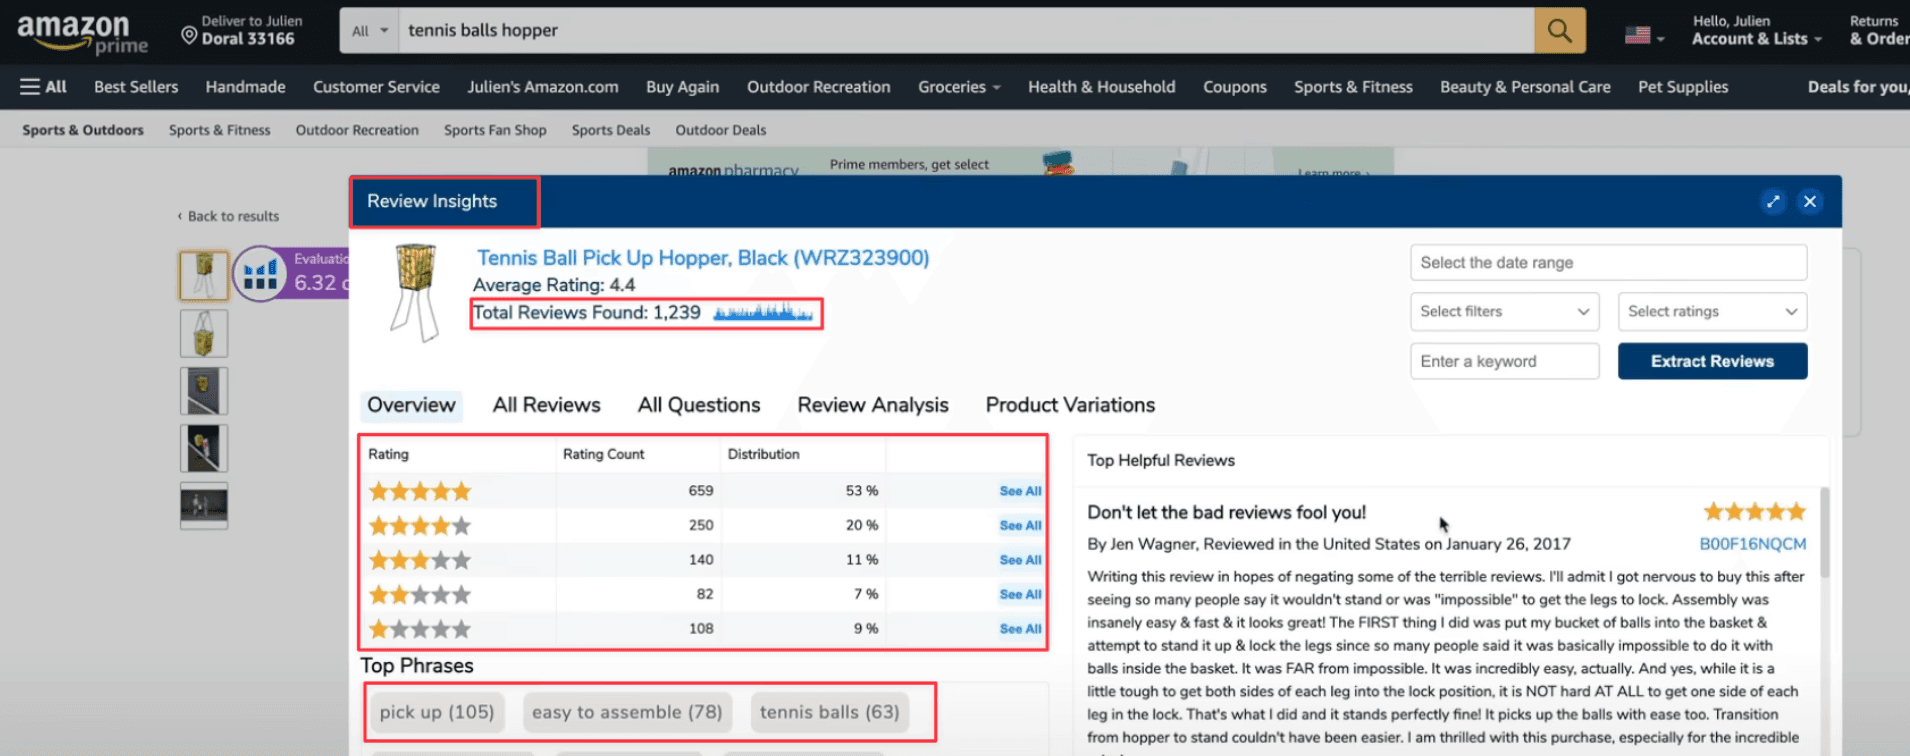
Task: Open Pet Supplies in nav bar
Action: pyautogui.click(x=1683, y=87)
